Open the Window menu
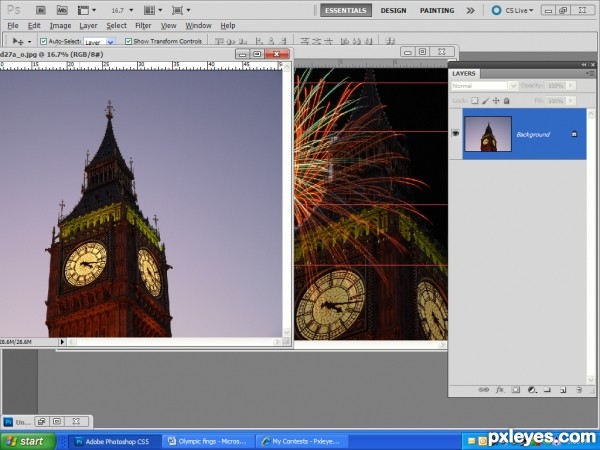The width and height of the screenshot is (600, 450). pyautogui.click(x=198, y=26)
